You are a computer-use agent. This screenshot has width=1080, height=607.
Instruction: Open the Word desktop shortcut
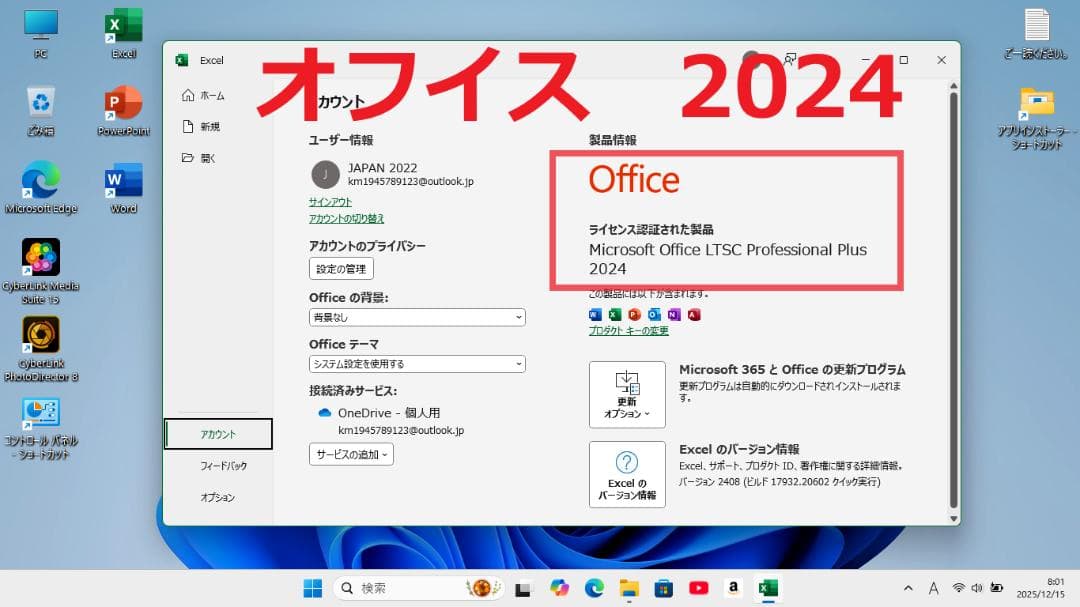click(x=123, y=187)
